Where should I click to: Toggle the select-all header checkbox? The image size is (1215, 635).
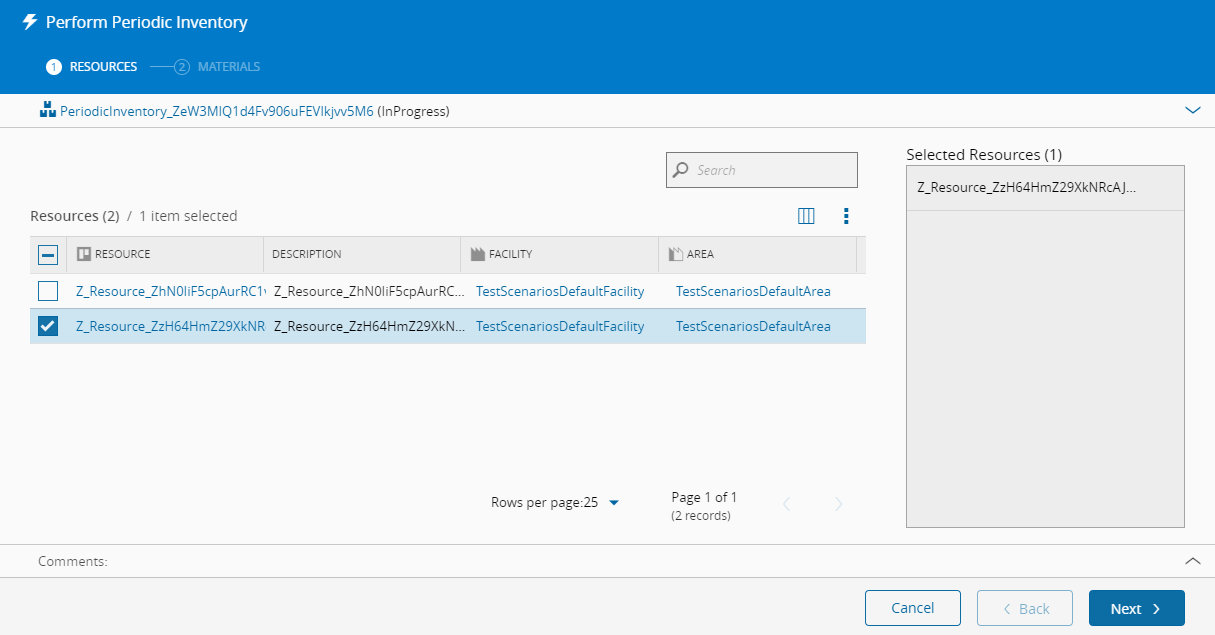[x=48, y=255]
